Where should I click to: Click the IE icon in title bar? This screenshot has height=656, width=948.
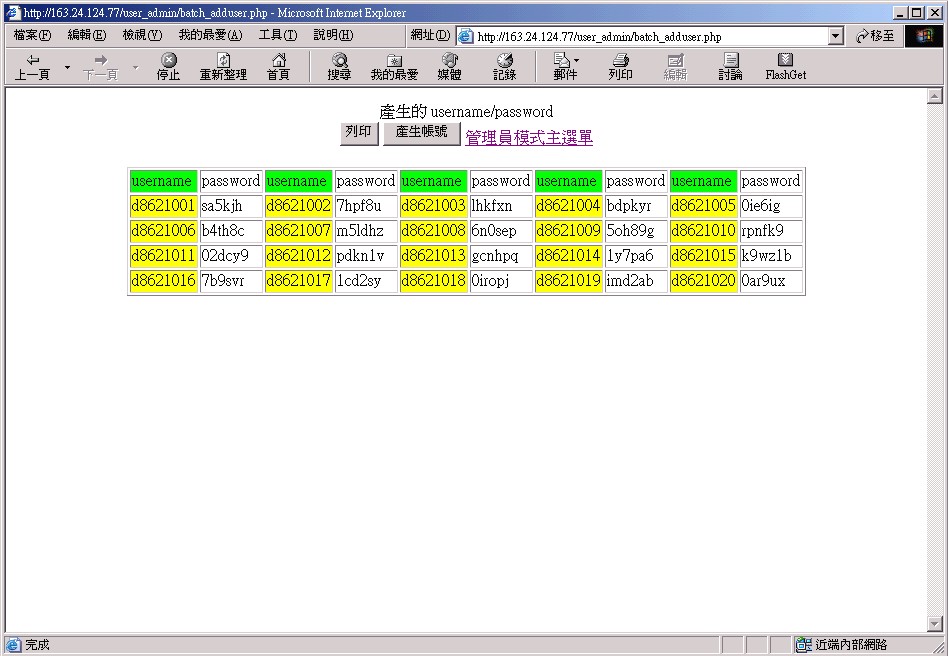point(13,13)
